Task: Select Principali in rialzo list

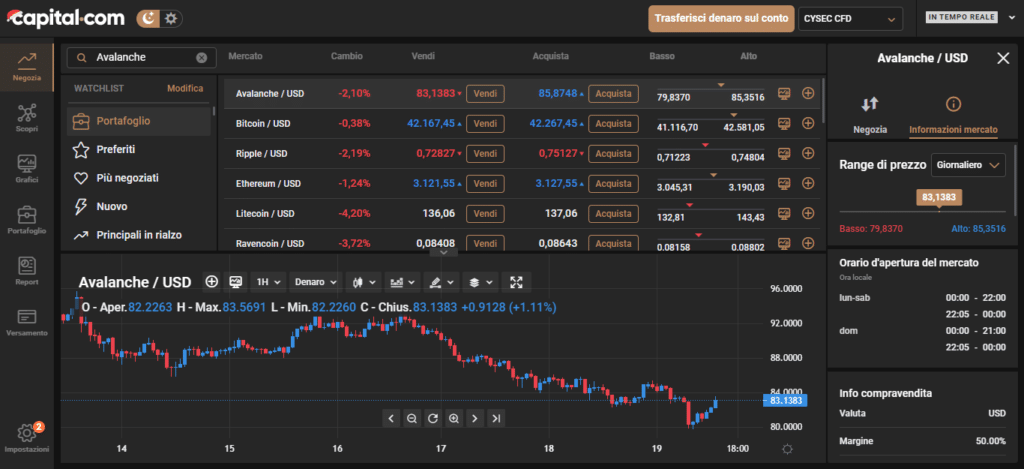Action: (x=139, y=234)
